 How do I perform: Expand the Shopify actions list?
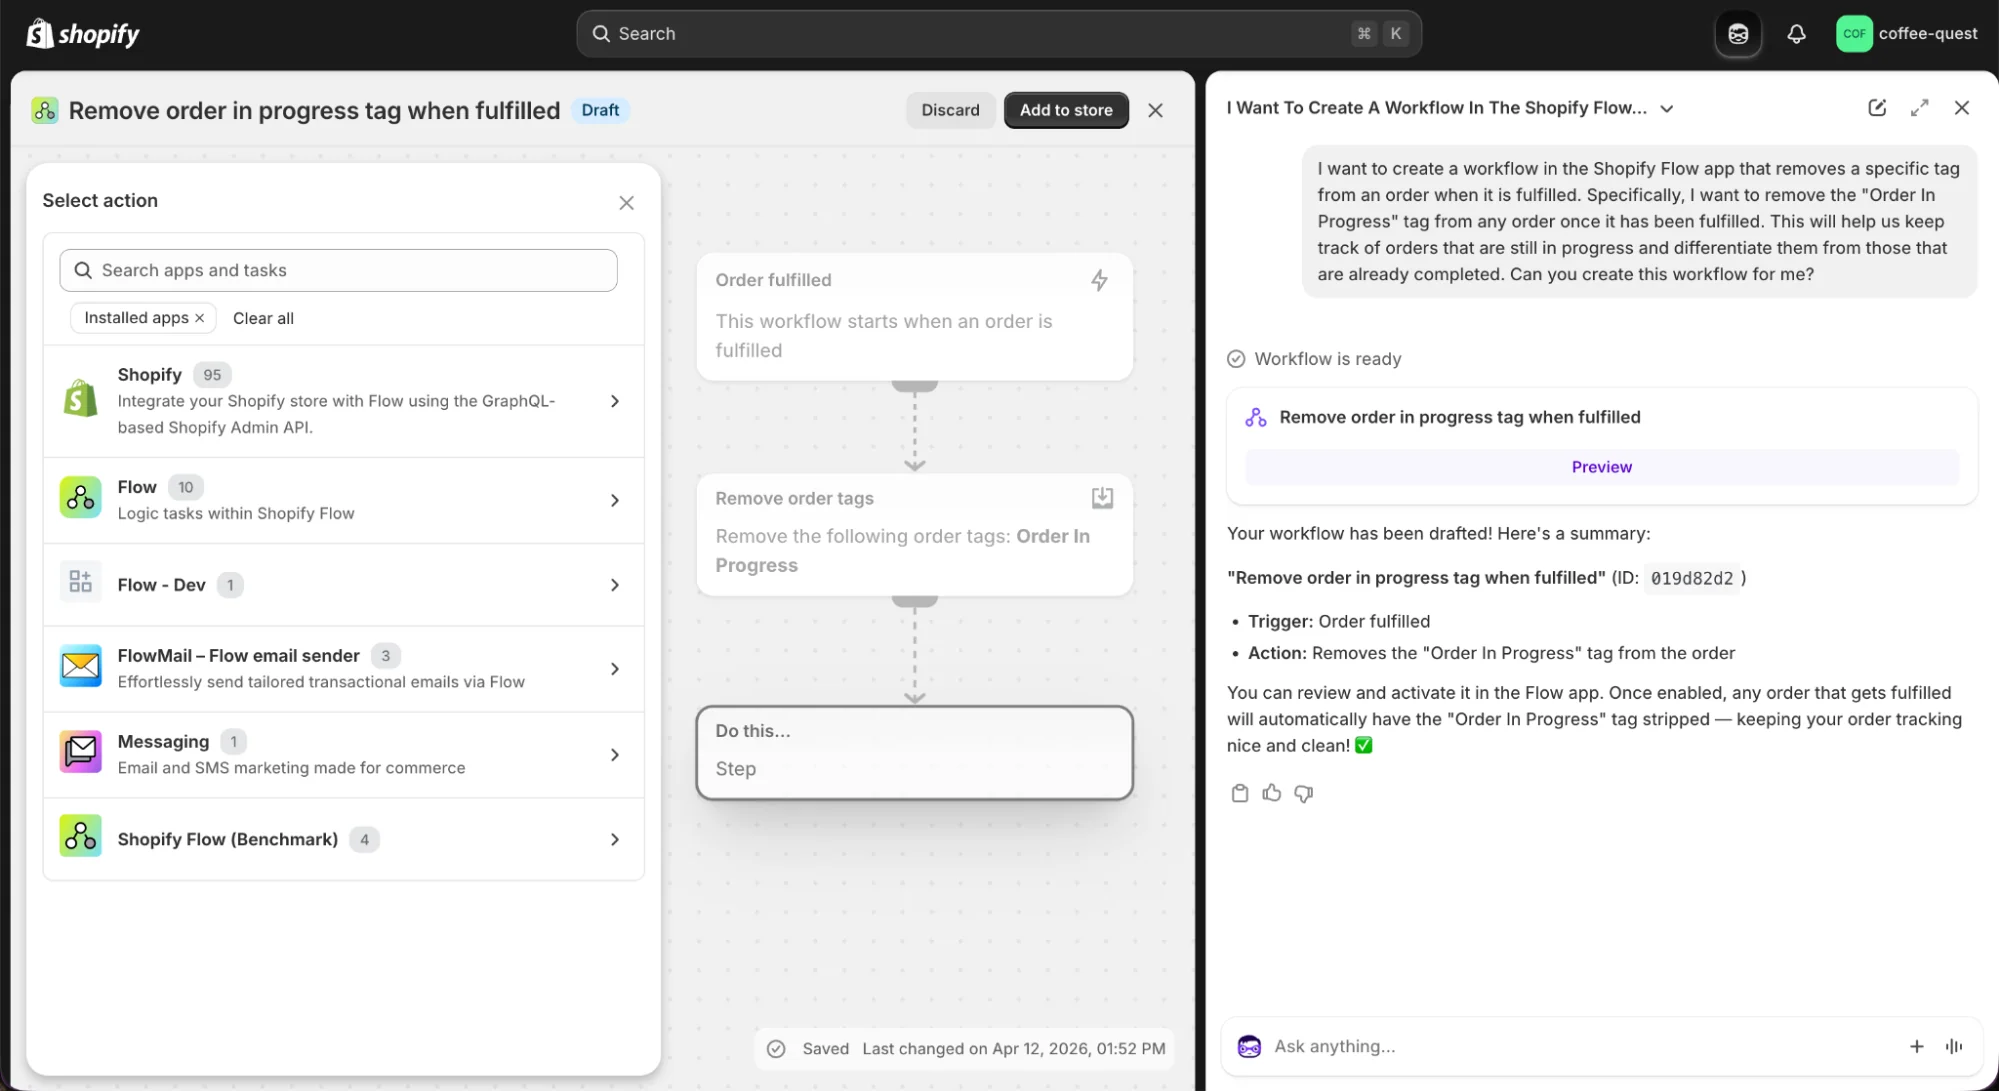click(343, 401)
